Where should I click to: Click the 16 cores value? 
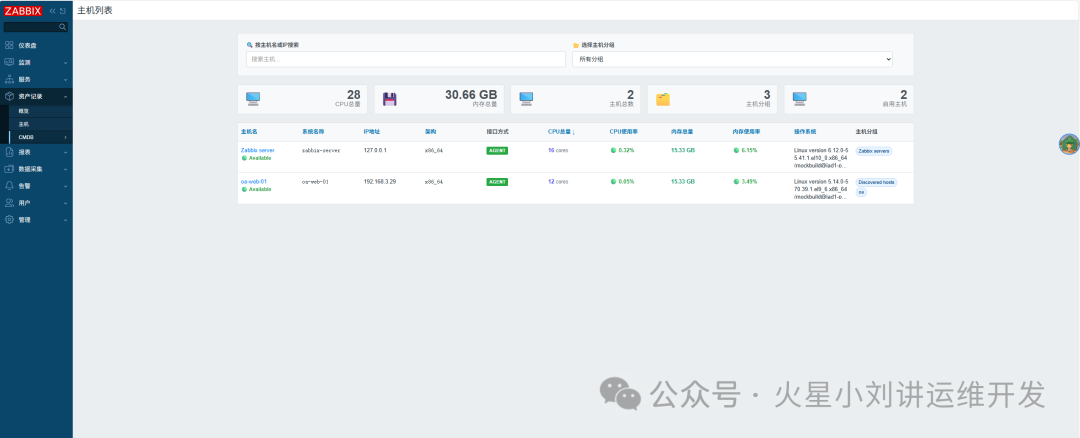coord(558,150)
